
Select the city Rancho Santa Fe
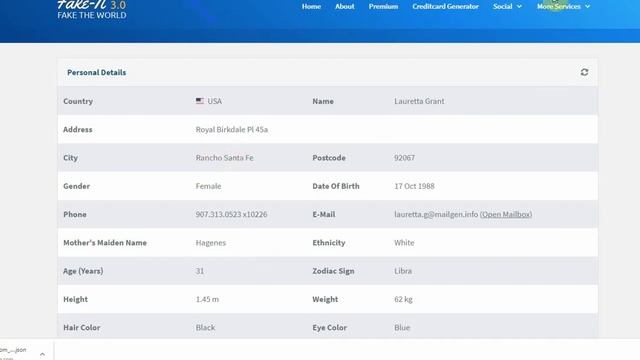coord(224,158)
